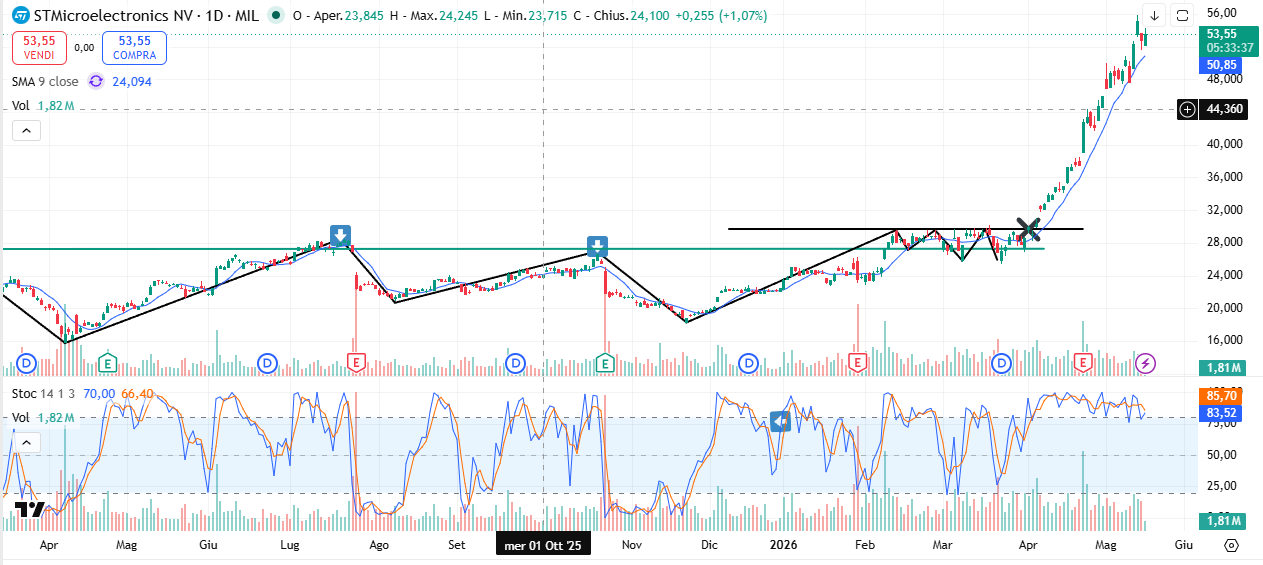Click the red earnings E marker before Ago
Viewport: 1263px width, 565px height.
click(355, 362)
